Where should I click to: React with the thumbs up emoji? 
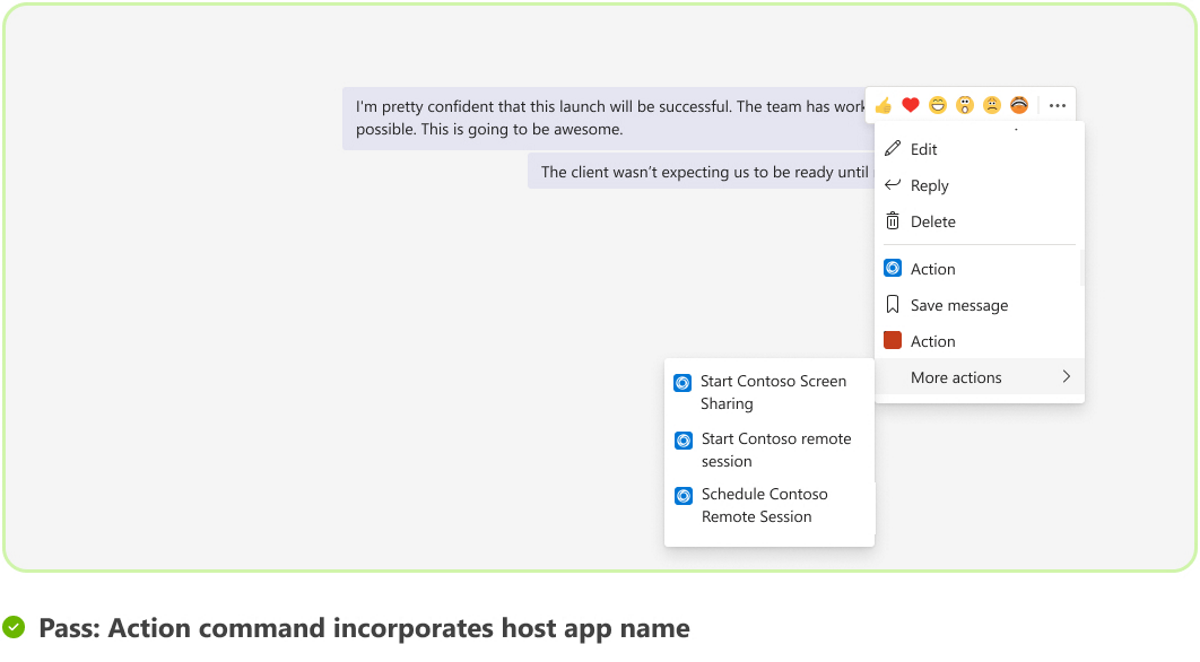pyautogui.click(x=883, y=105)
